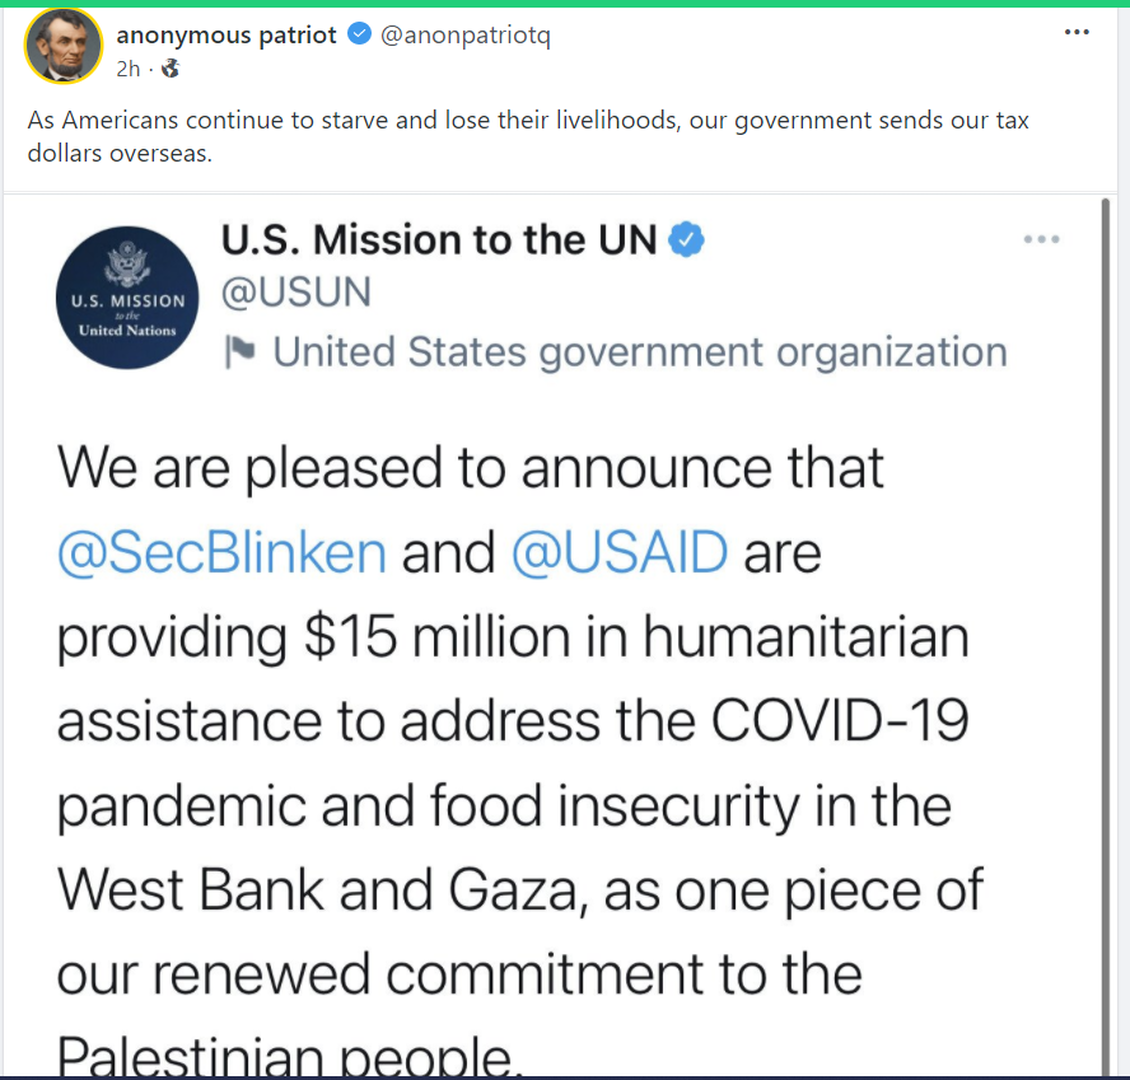Follow the @SecBlinken mention
This screenshot has height=1080, width=1130.
pyautogui.click(x=221, y=553)
